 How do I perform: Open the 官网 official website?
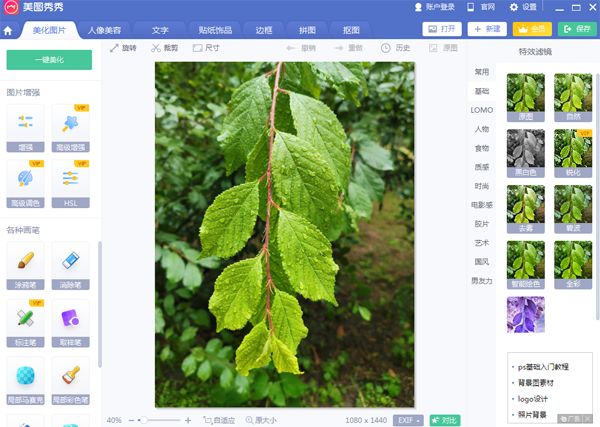(481, 7)
